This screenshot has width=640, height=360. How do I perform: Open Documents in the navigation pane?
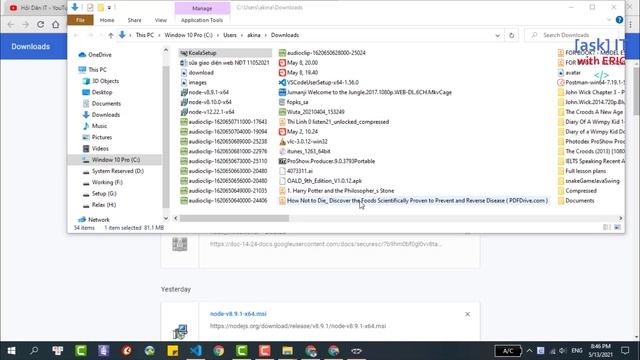click(106, 104)
